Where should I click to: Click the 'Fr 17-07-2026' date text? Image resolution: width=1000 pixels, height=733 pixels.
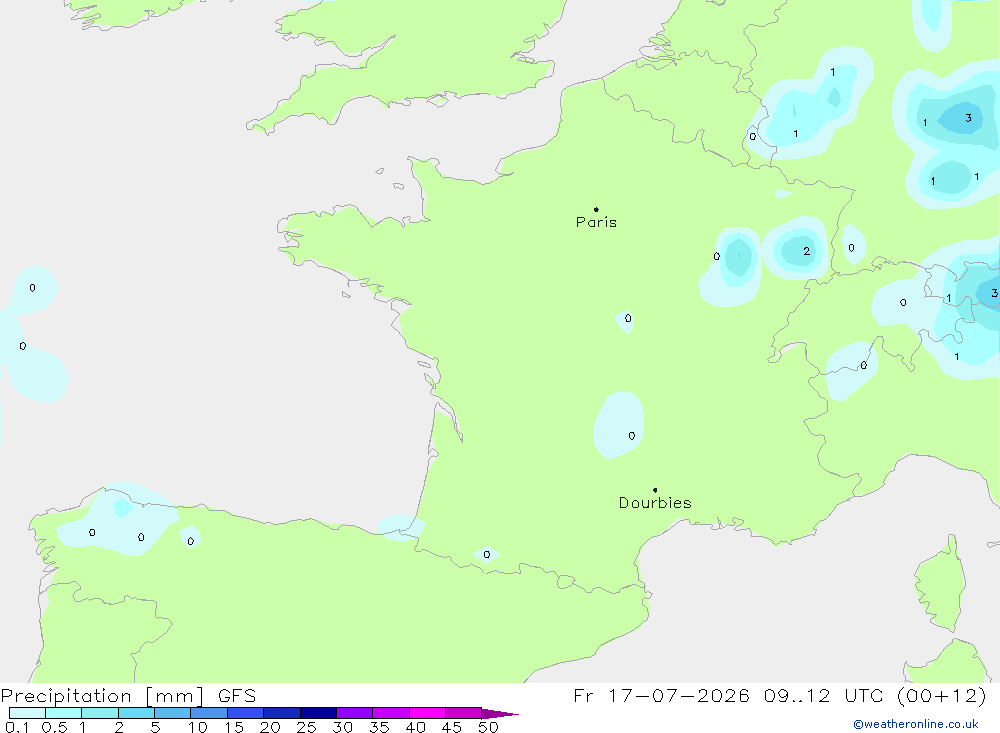tap(661, 695)
